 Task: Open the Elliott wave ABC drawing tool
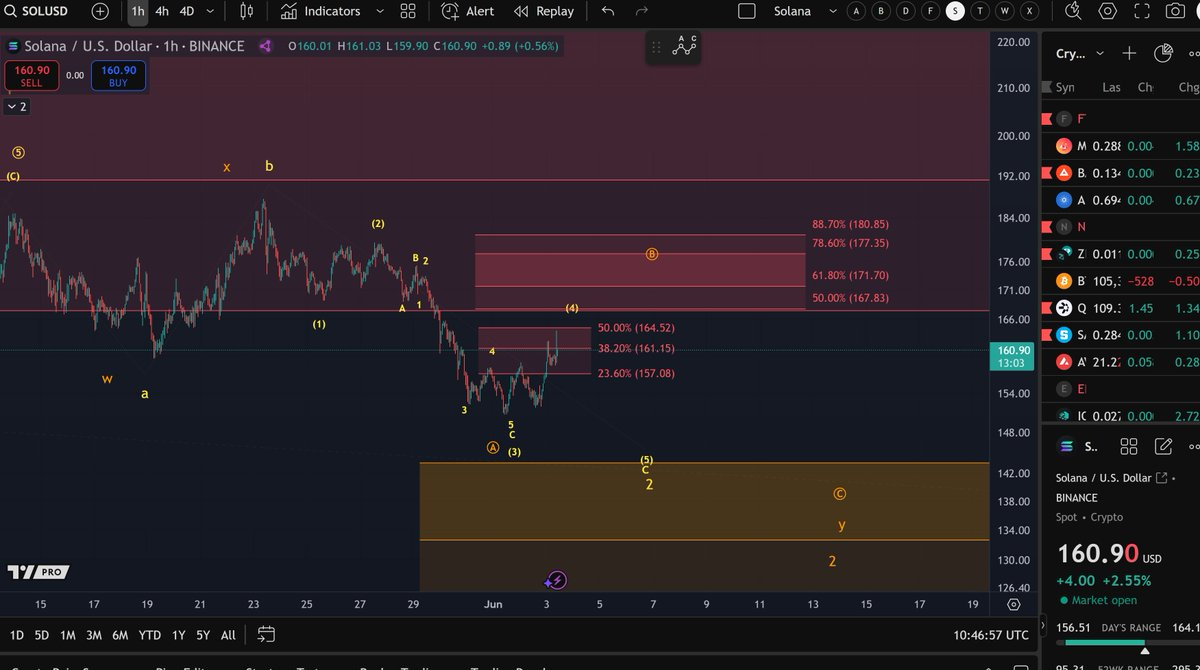pyautogui.click(x=685, y=46)
